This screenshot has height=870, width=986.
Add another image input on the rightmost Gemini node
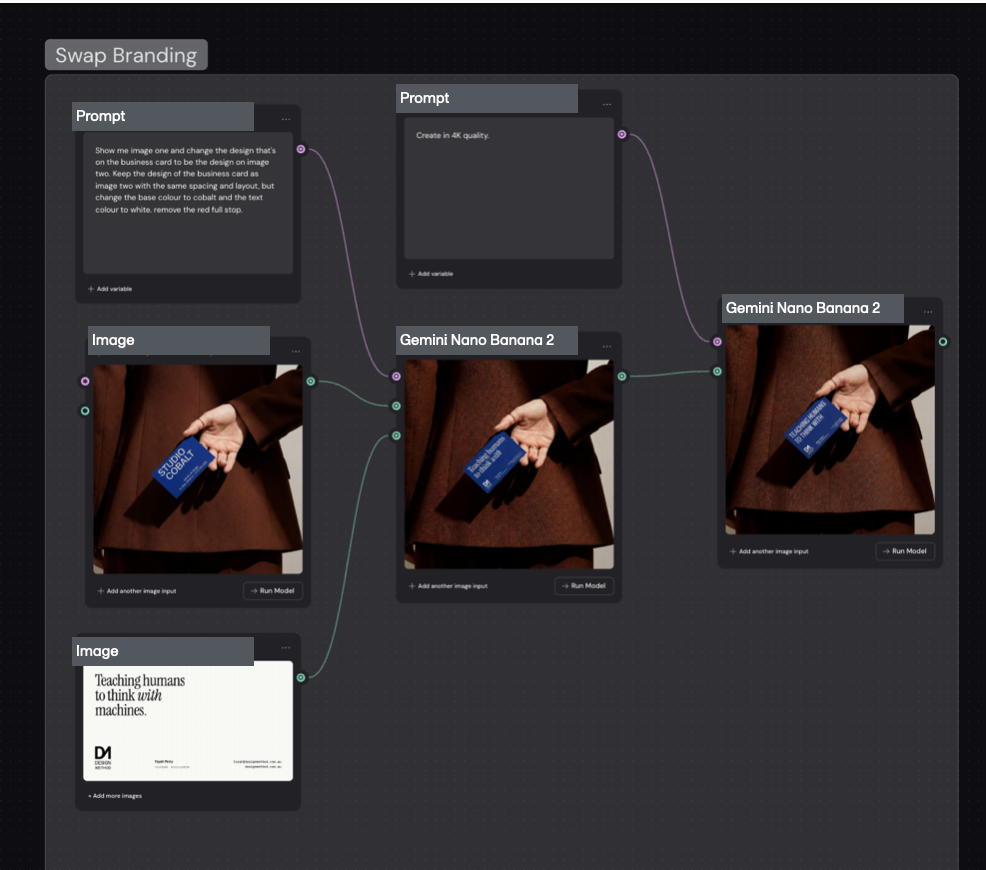(x=769, y=551)
